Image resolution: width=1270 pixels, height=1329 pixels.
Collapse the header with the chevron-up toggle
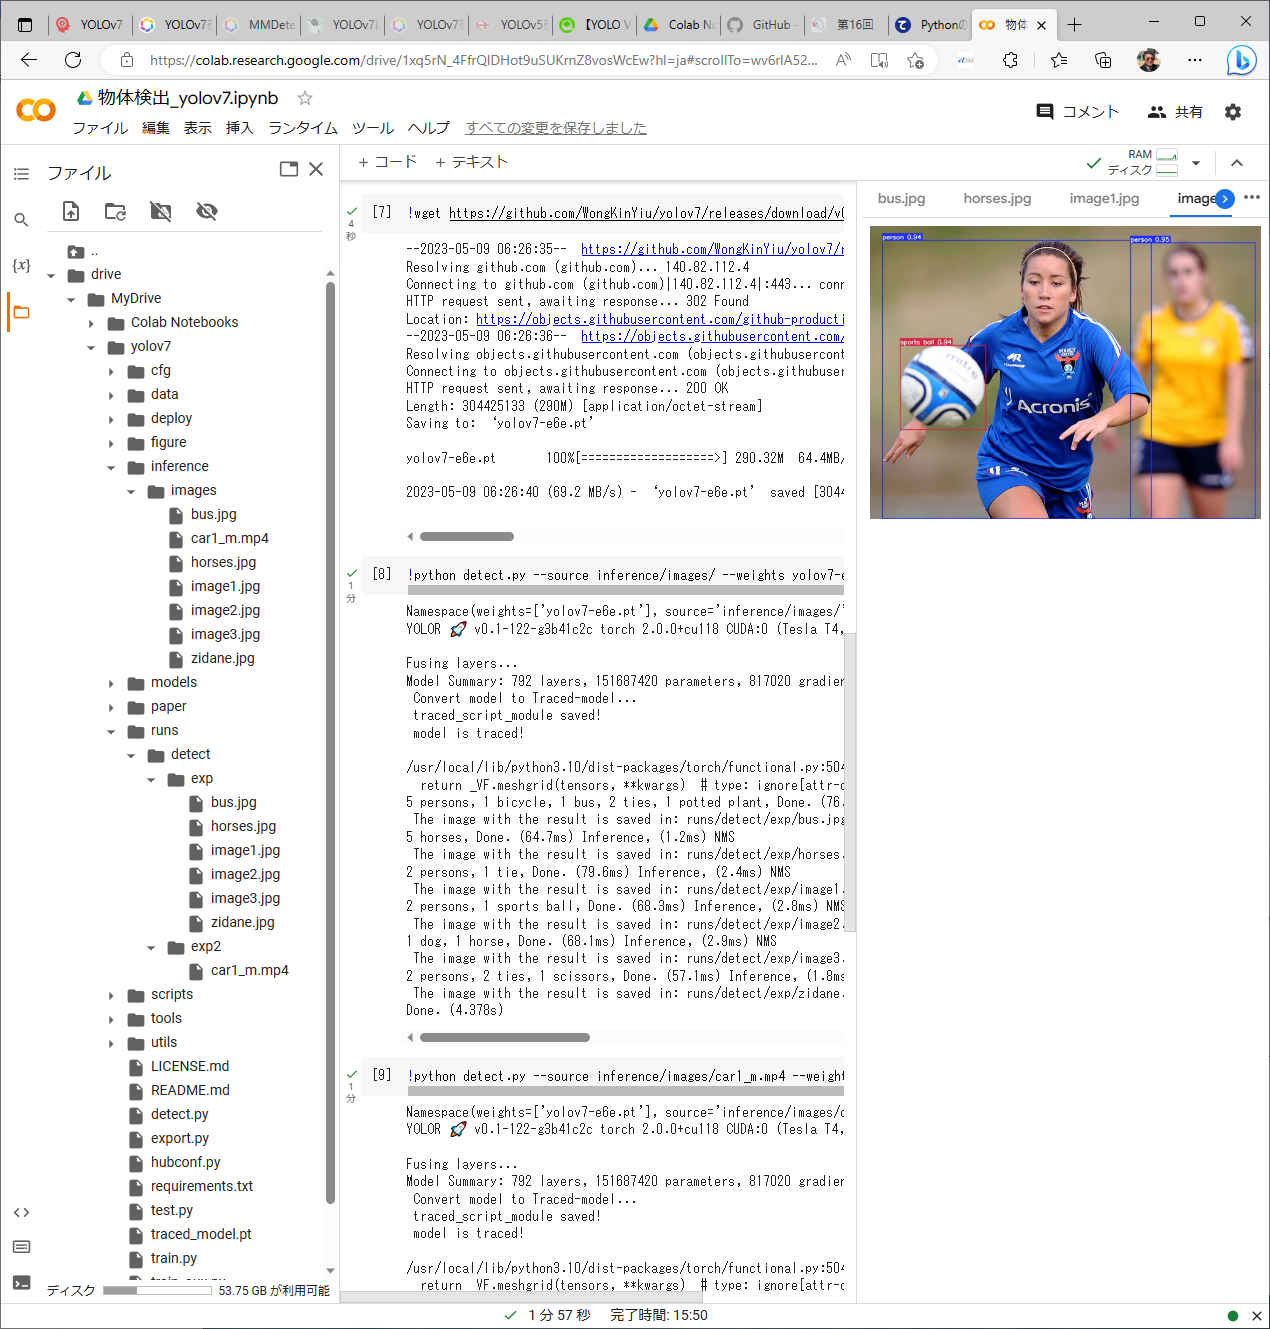[x=1237, y=163]
